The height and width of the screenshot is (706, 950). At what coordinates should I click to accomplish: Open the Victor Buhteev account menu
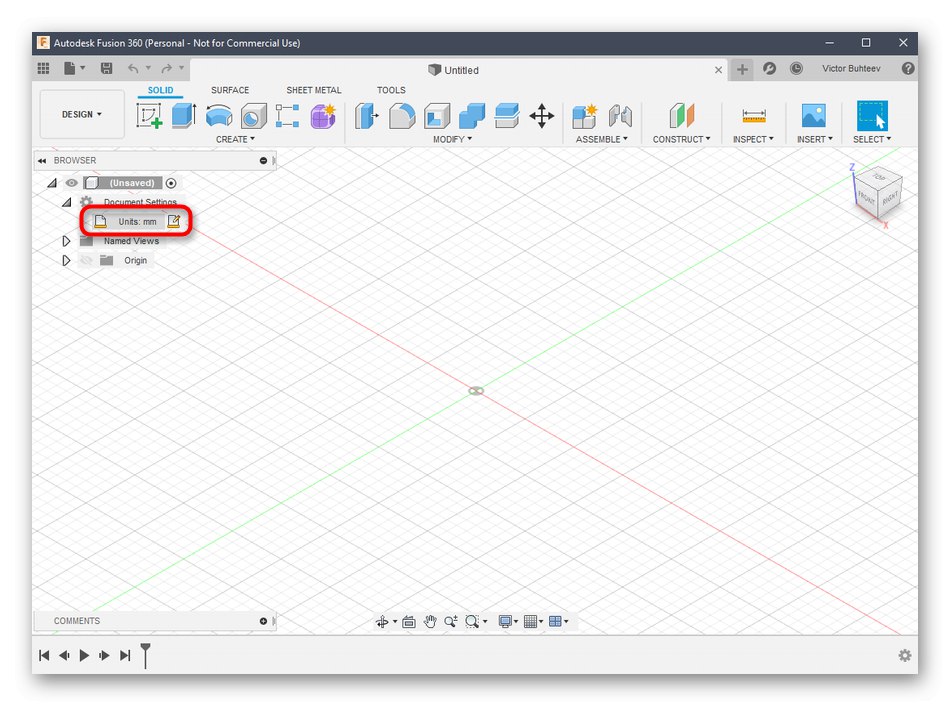[x=851, y=68]
